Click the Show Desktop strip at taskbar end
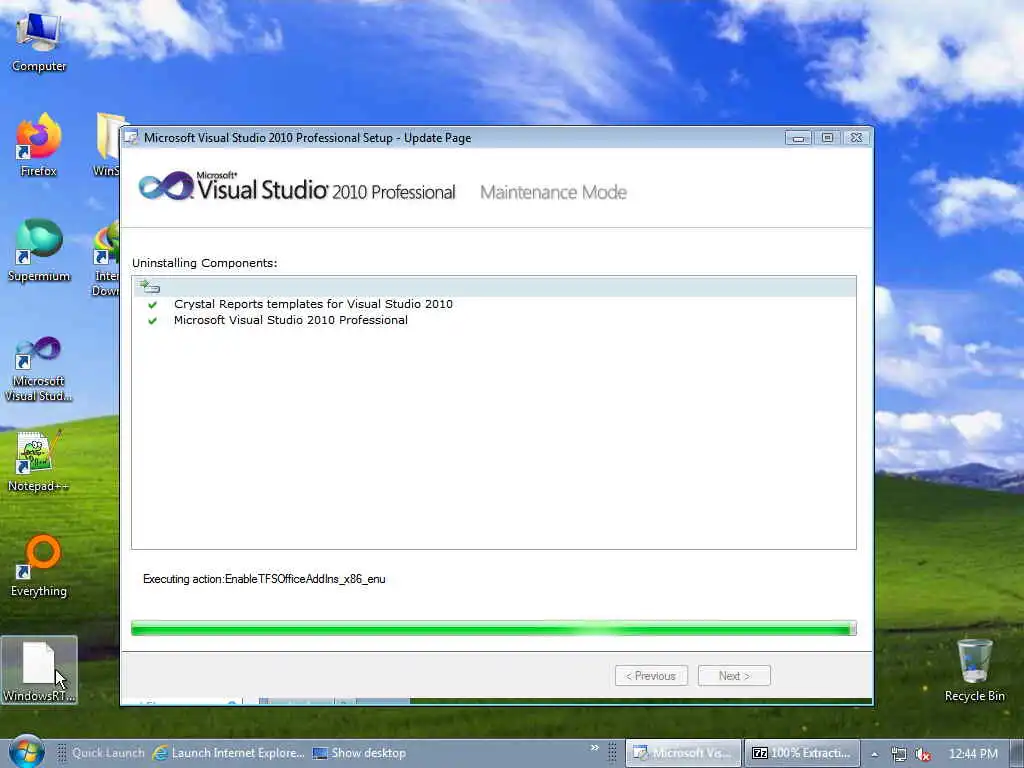The height and width of the screenshot is (768, 1024). (x=1016, y=753)
